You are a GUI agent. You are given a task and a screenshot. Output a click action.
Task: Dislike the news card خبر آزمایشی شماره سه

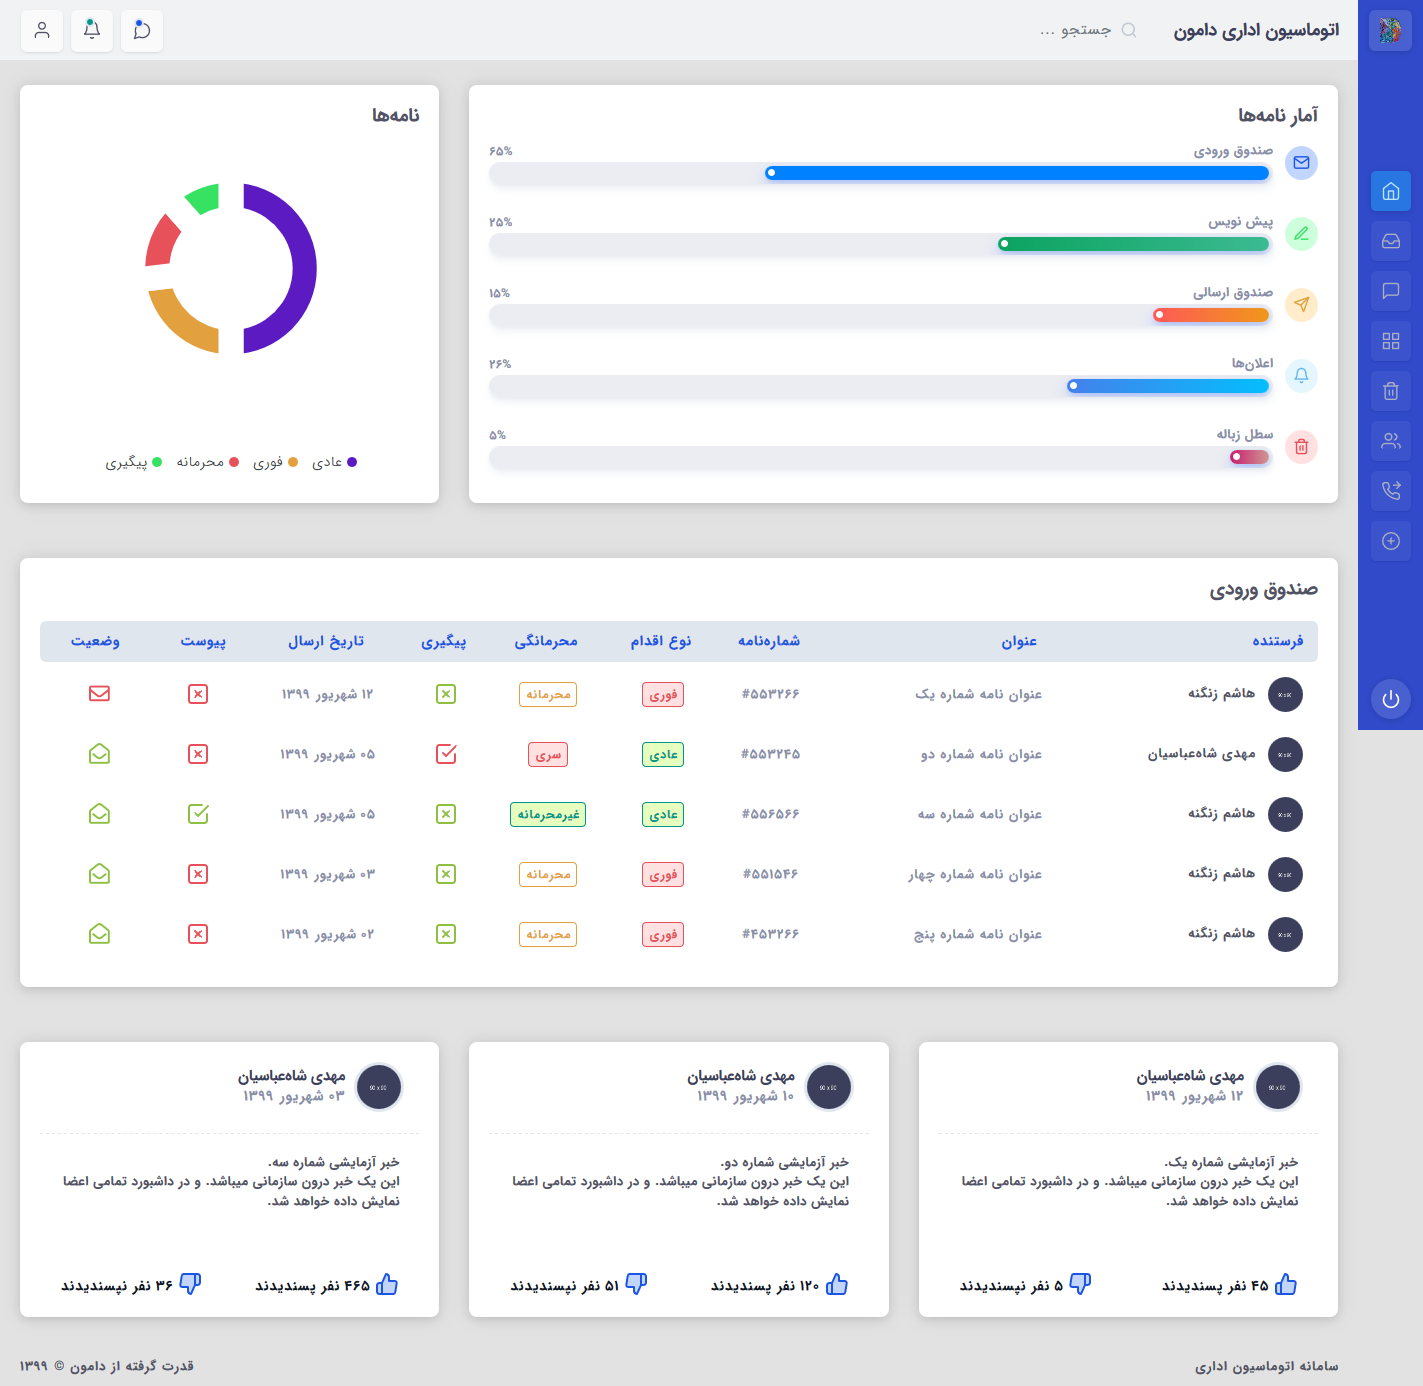point(190,1285)
